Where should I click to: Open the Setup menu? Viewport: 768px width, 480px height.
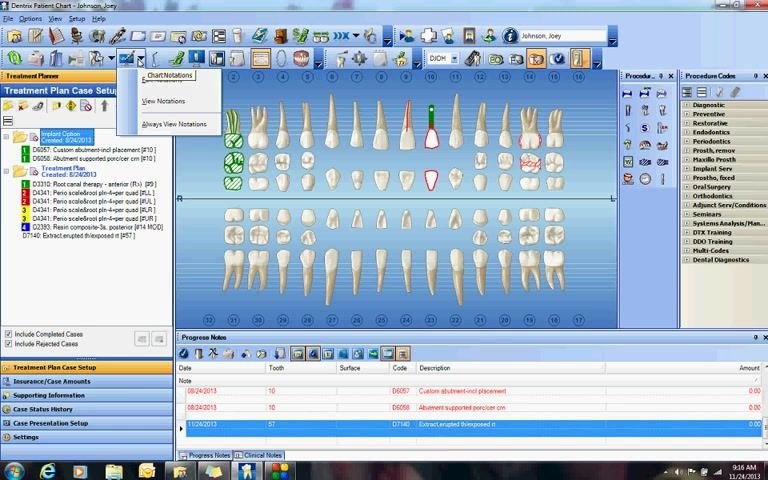77,19
